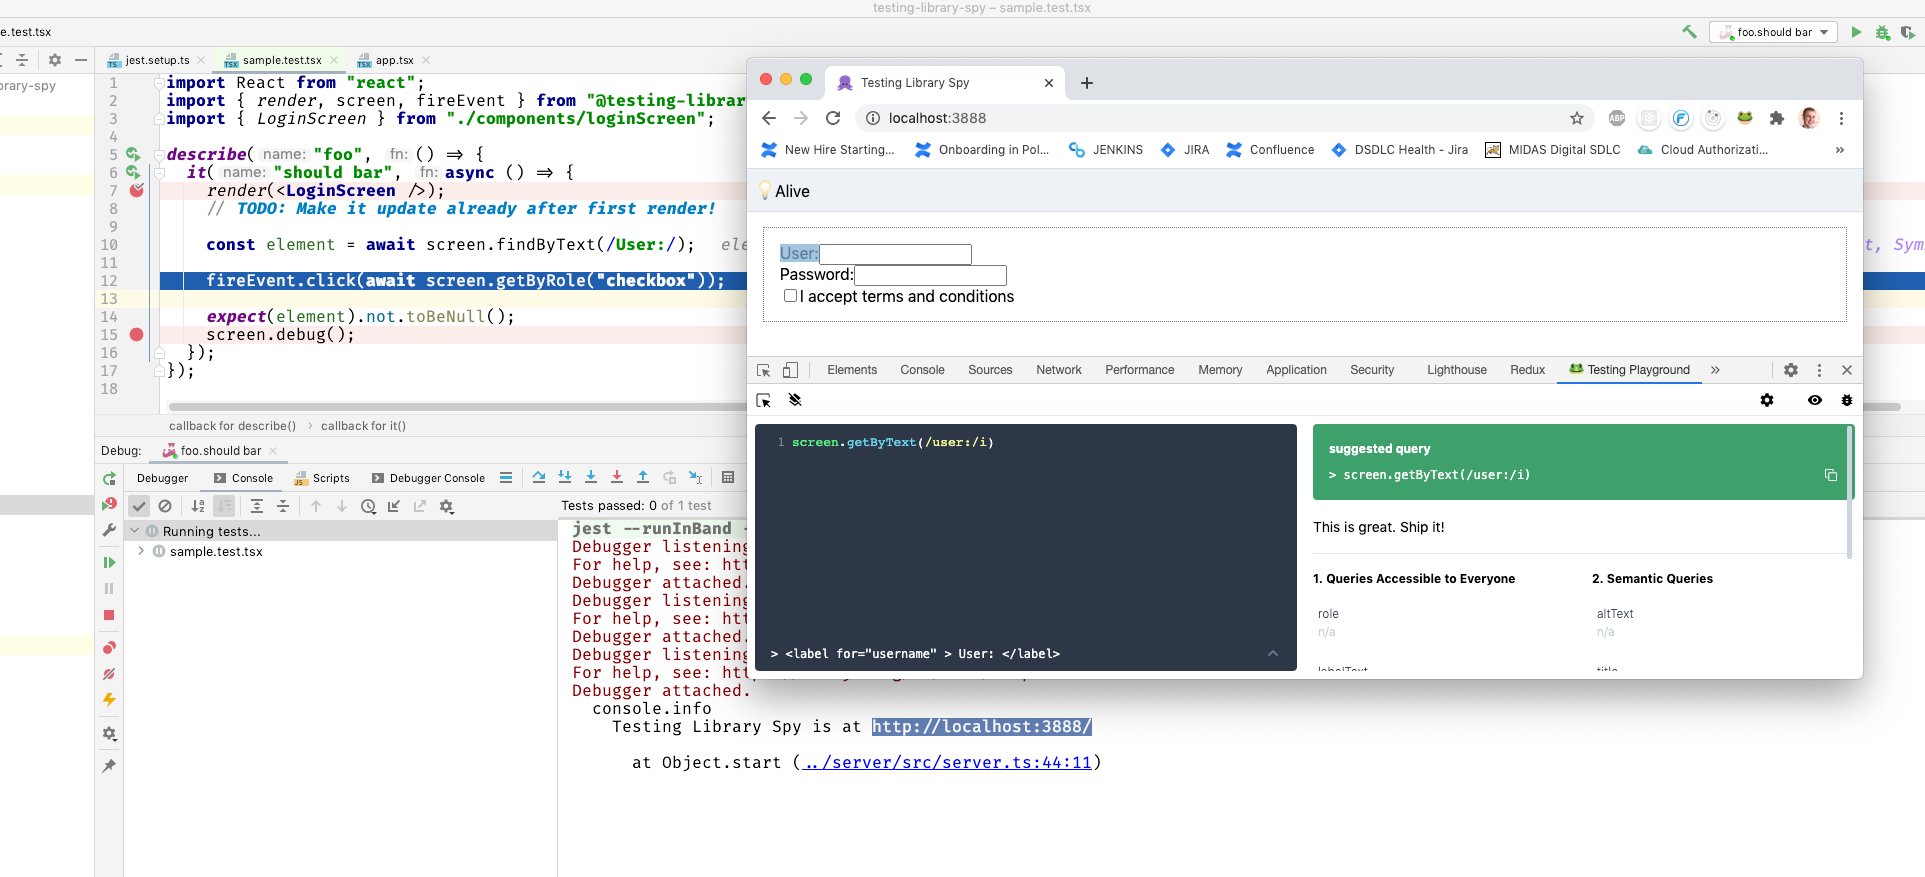
Task: Open the Chrome three-dot menu
Action: pos(1841,118)
